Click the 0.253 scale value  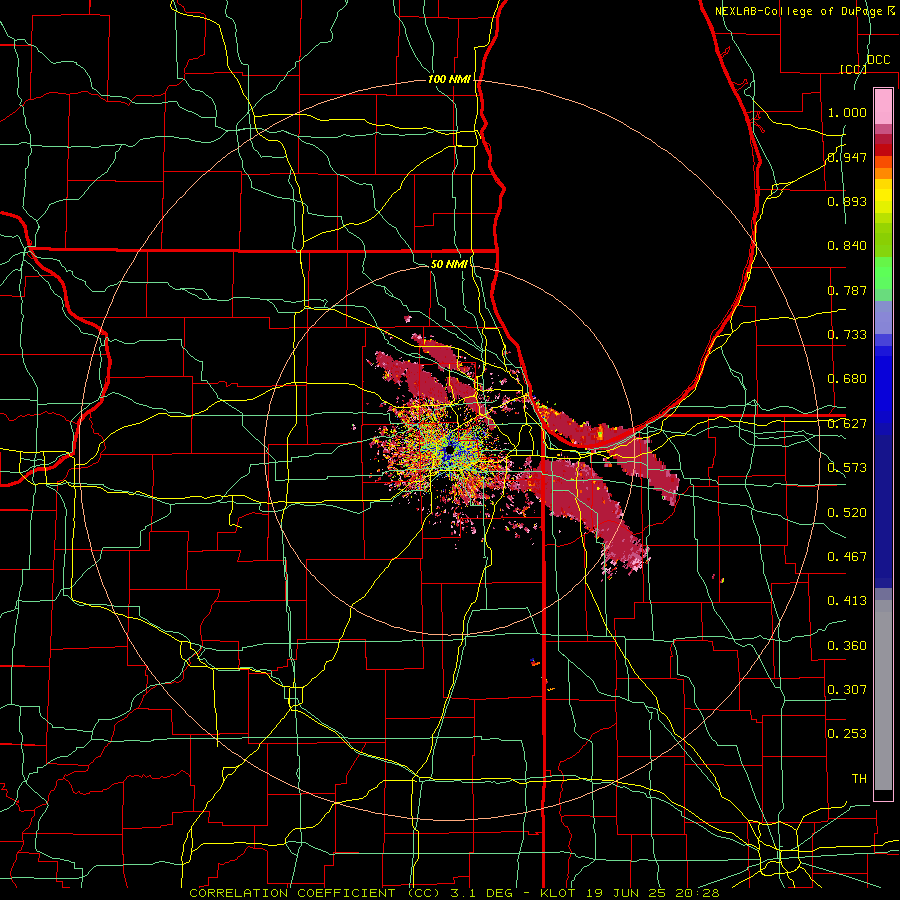[x=847, y=734]
